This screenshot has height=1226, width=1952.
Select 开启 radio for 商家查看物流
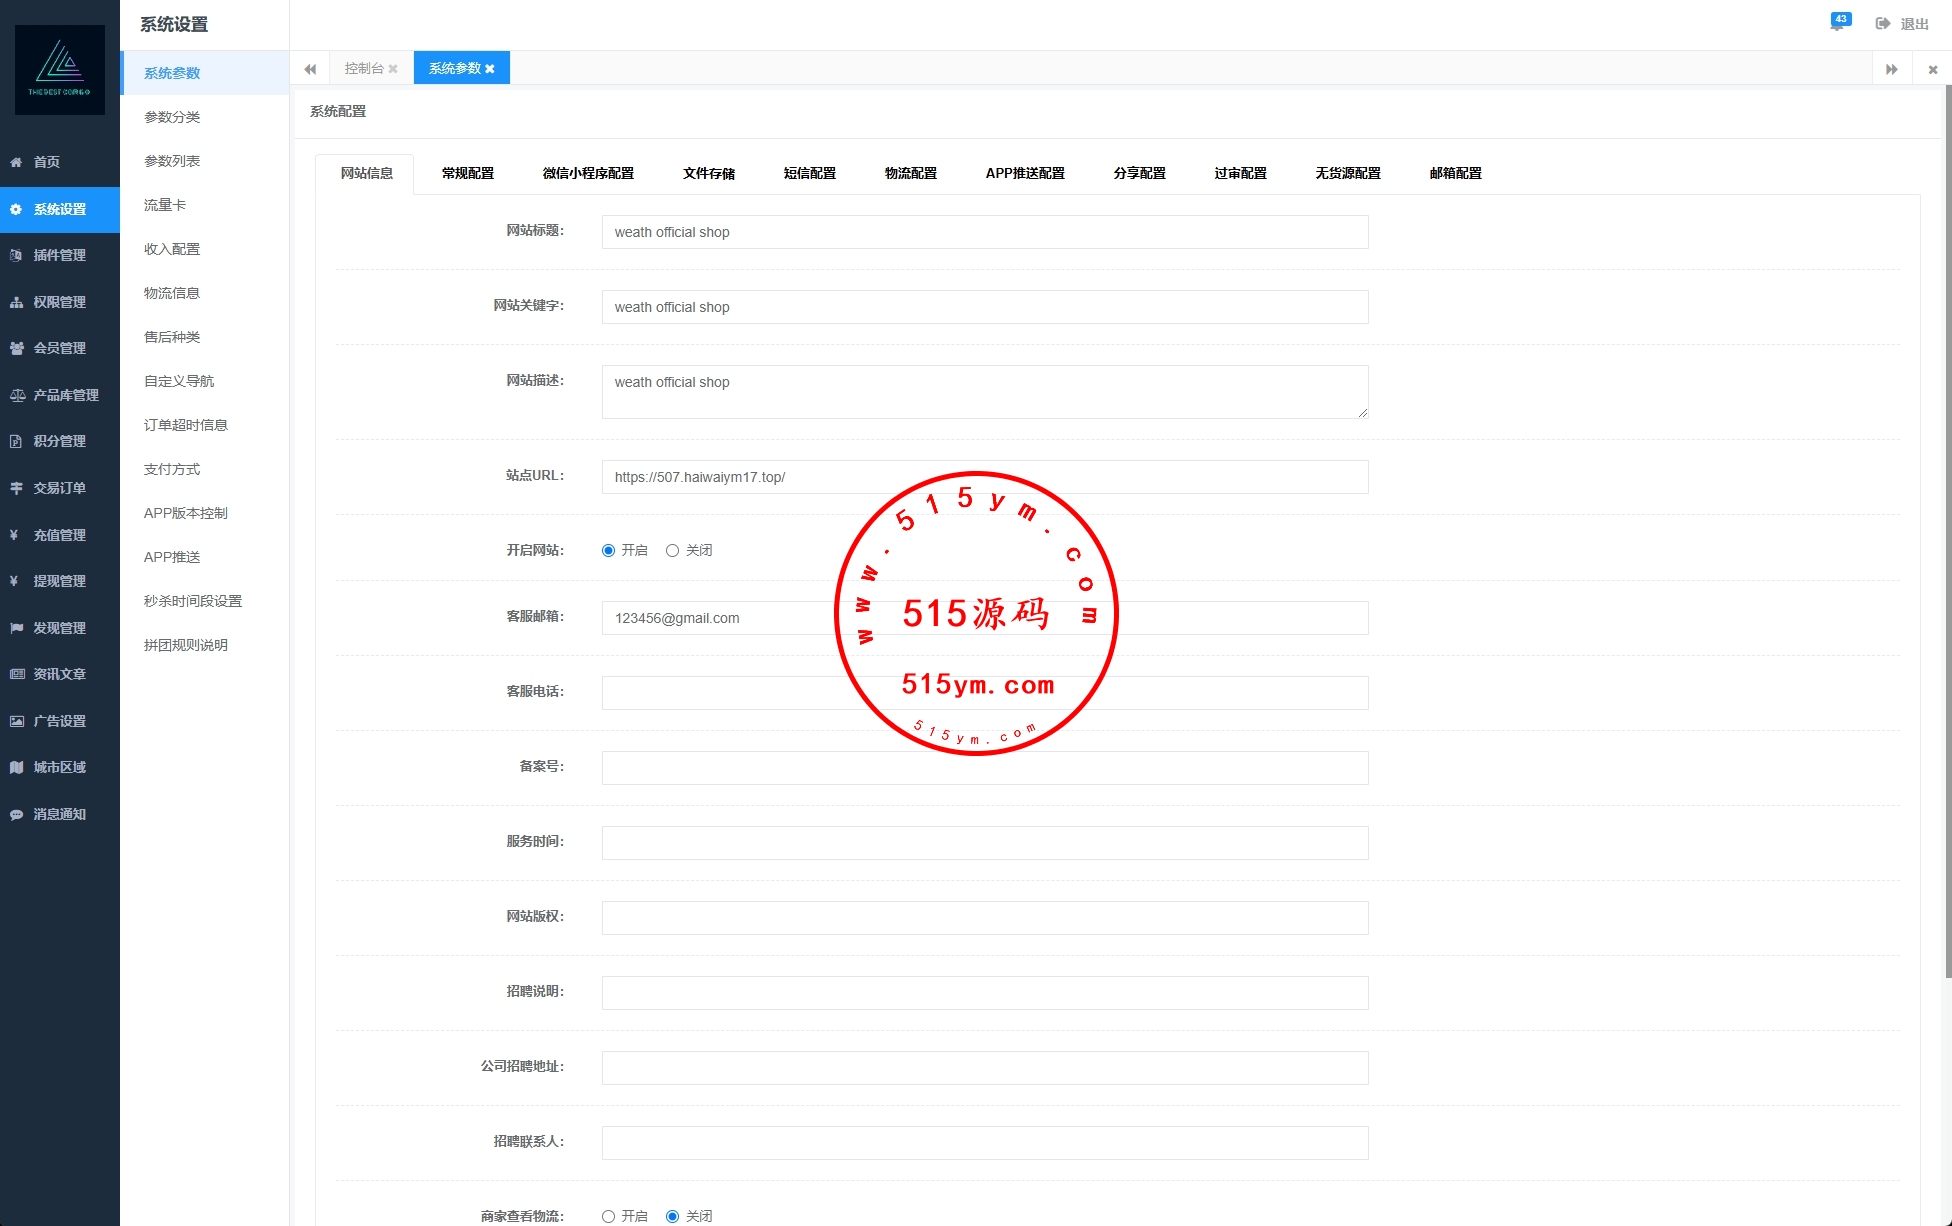coord(608,1216)
